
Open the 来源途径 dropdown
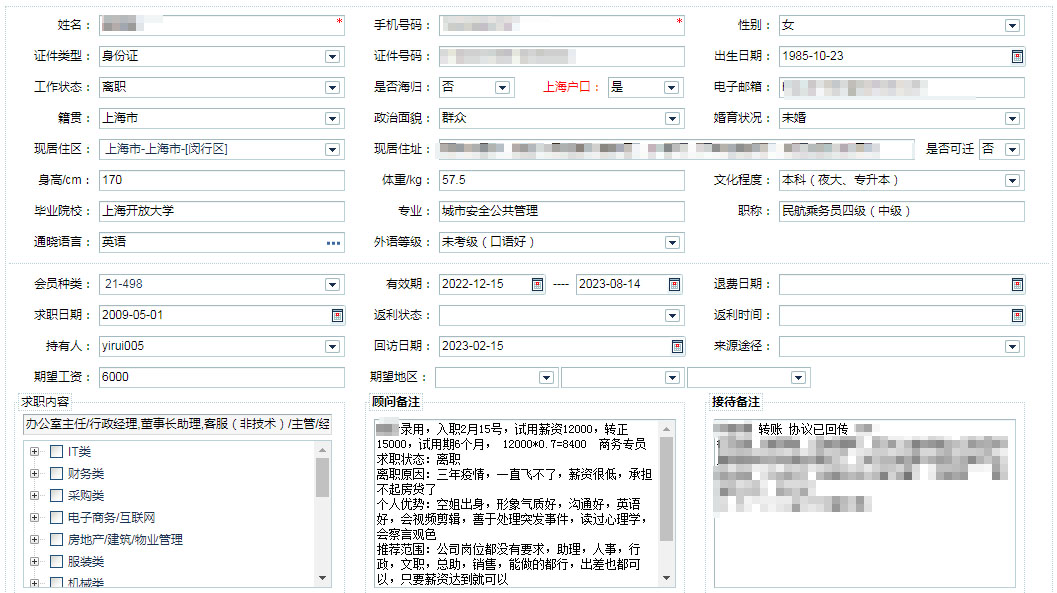coord(1012,346)
